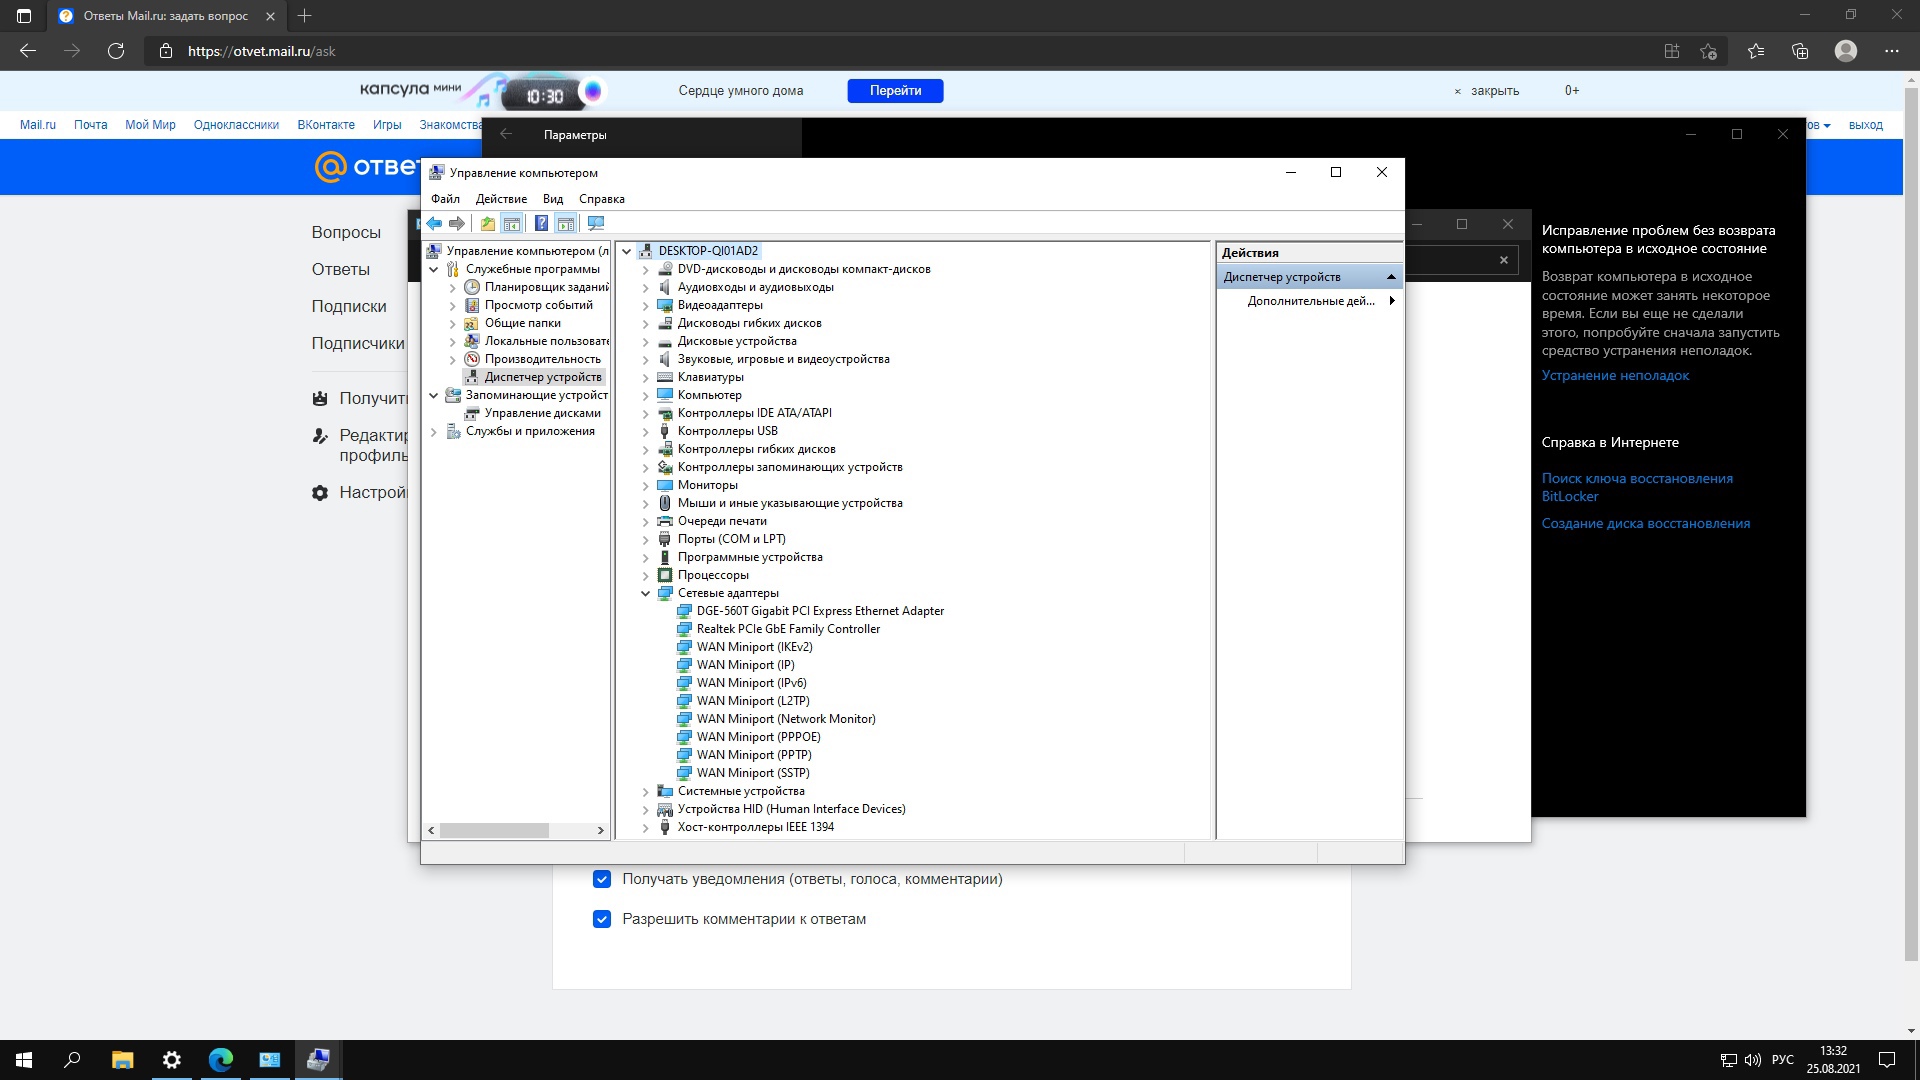The width and height of the screenshot is (1920, 1080).
Task: Select the Производительность icon in console tree
Action: click(472, 359)
